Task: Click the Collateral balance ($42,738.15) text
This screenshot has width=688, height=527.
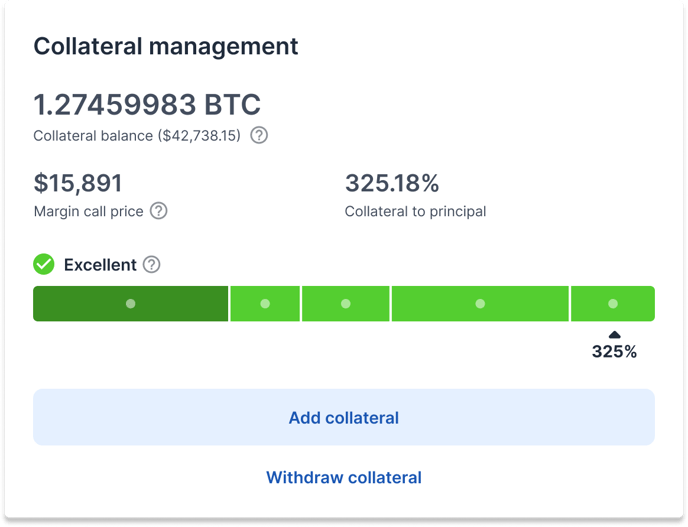Action: [137, 136]
